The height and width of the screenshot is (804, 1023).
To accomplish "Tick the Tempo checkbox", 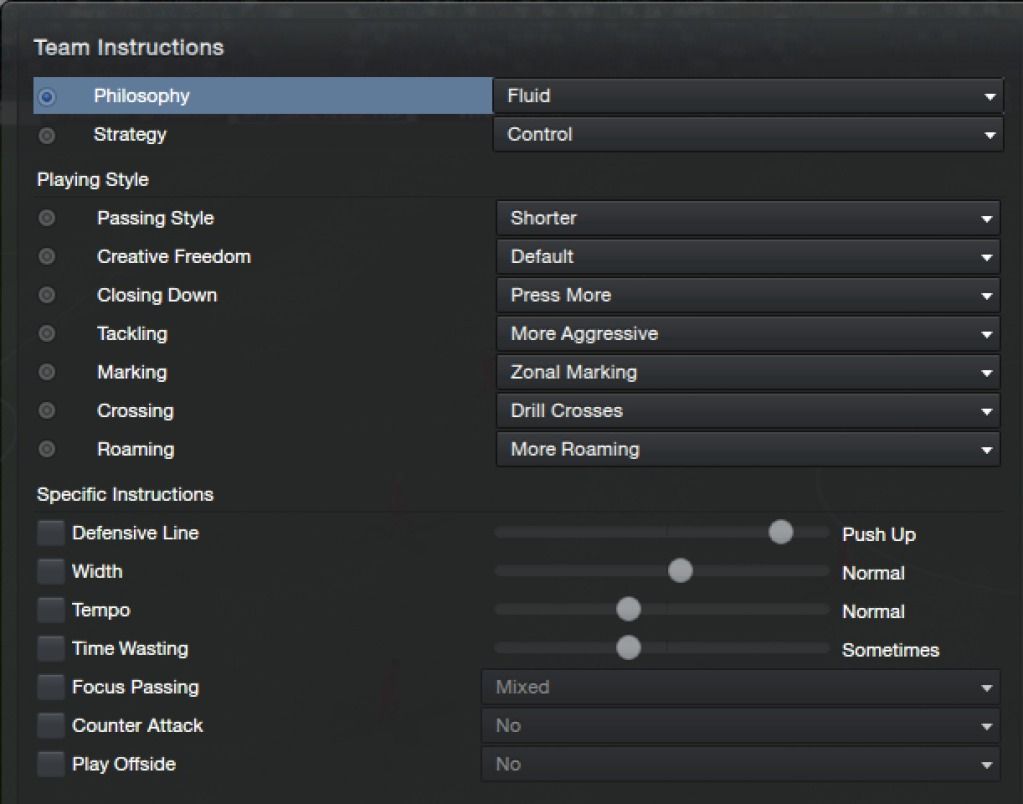I will [x=51, y=610].
